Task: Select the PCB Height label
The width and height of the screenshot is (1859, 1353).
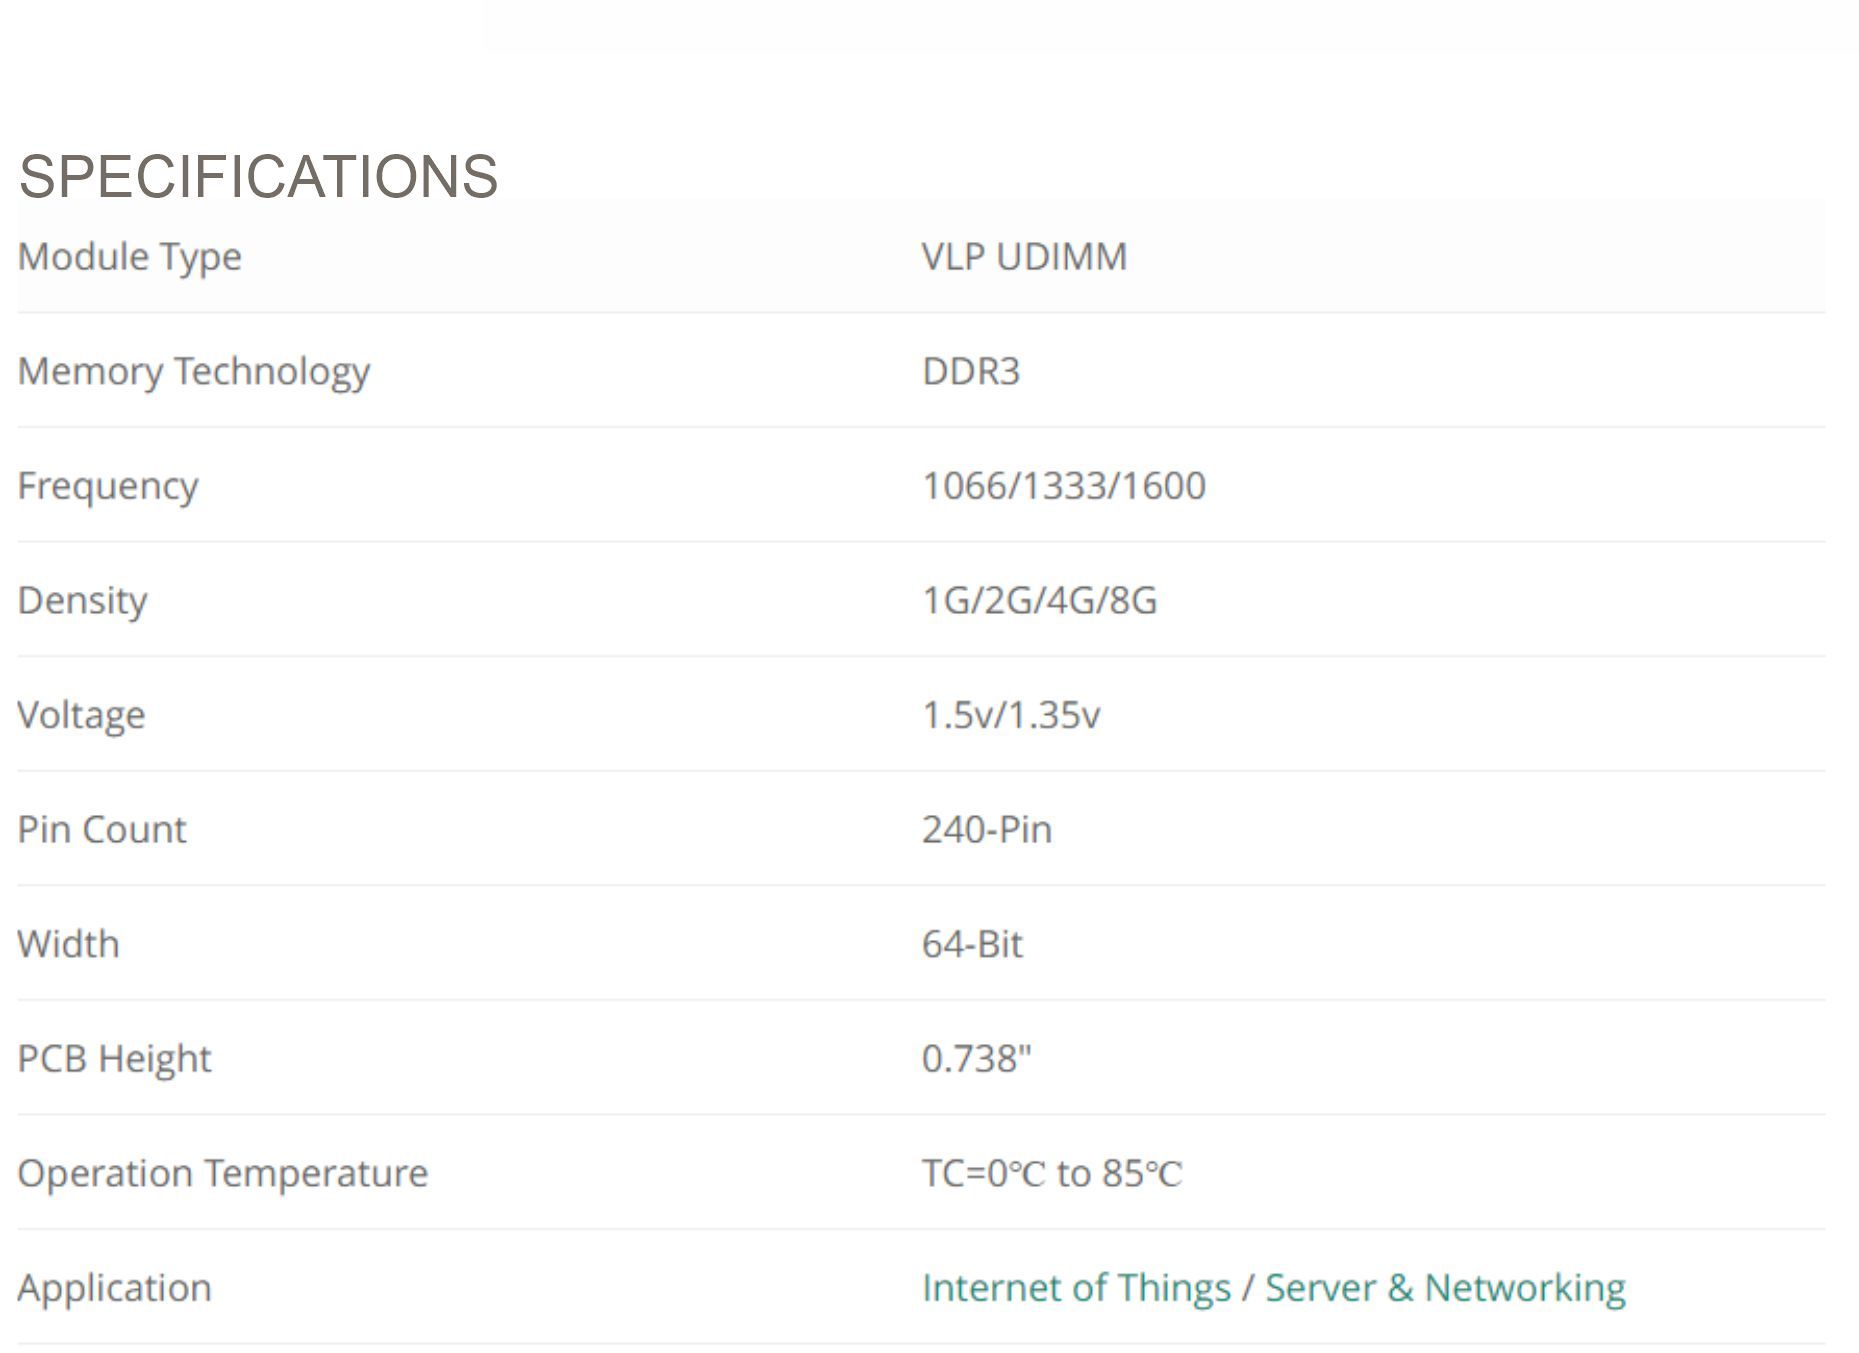Action: [115, 1060]
